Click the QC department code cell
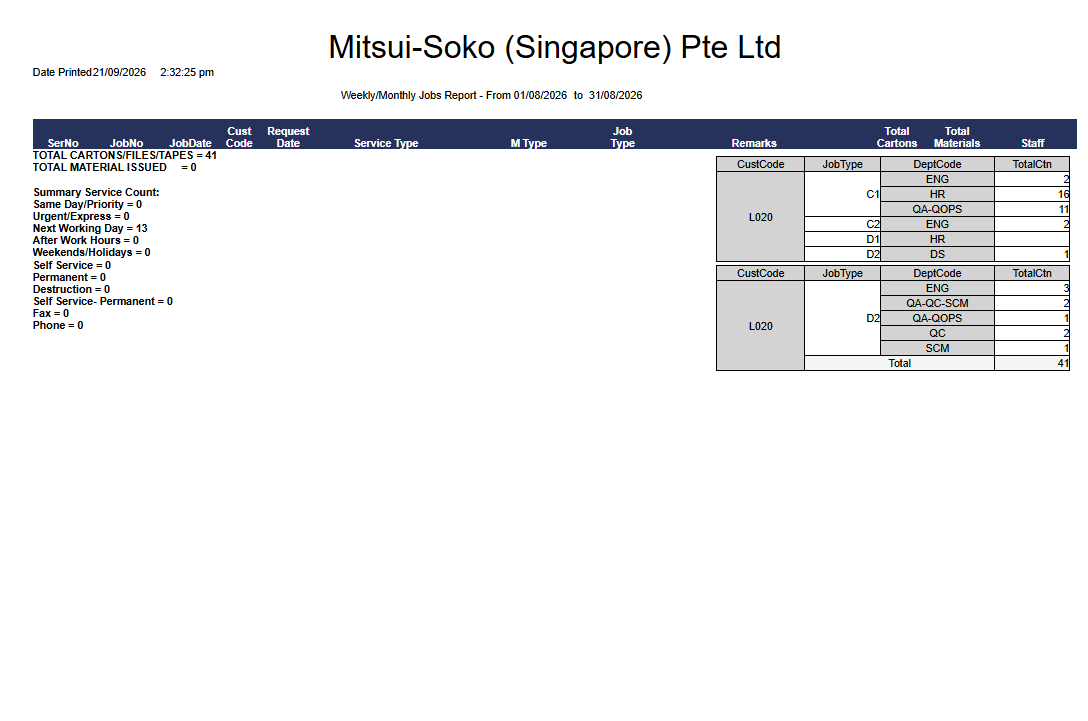Screen dimensions: 1088x721 click(937, 333)
